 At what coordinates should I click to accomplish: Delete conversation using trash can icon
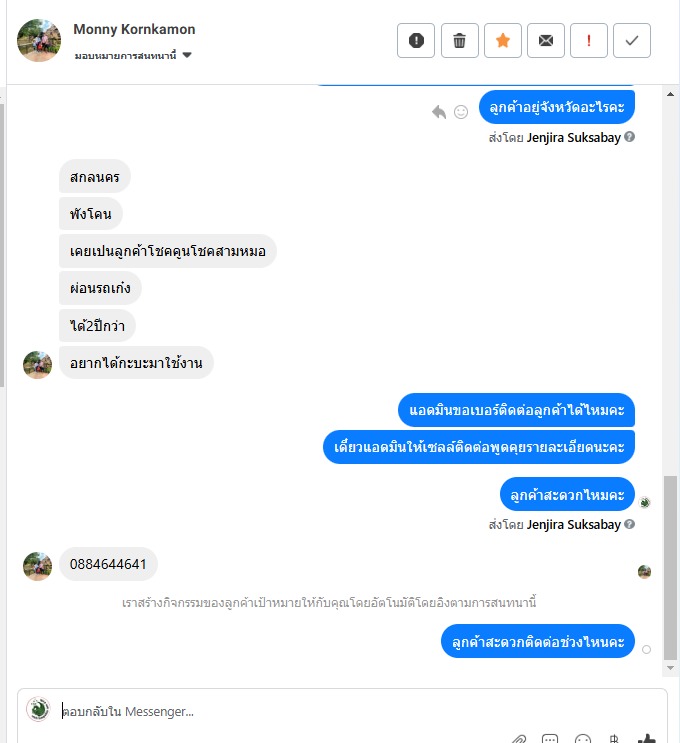point(459,40)
